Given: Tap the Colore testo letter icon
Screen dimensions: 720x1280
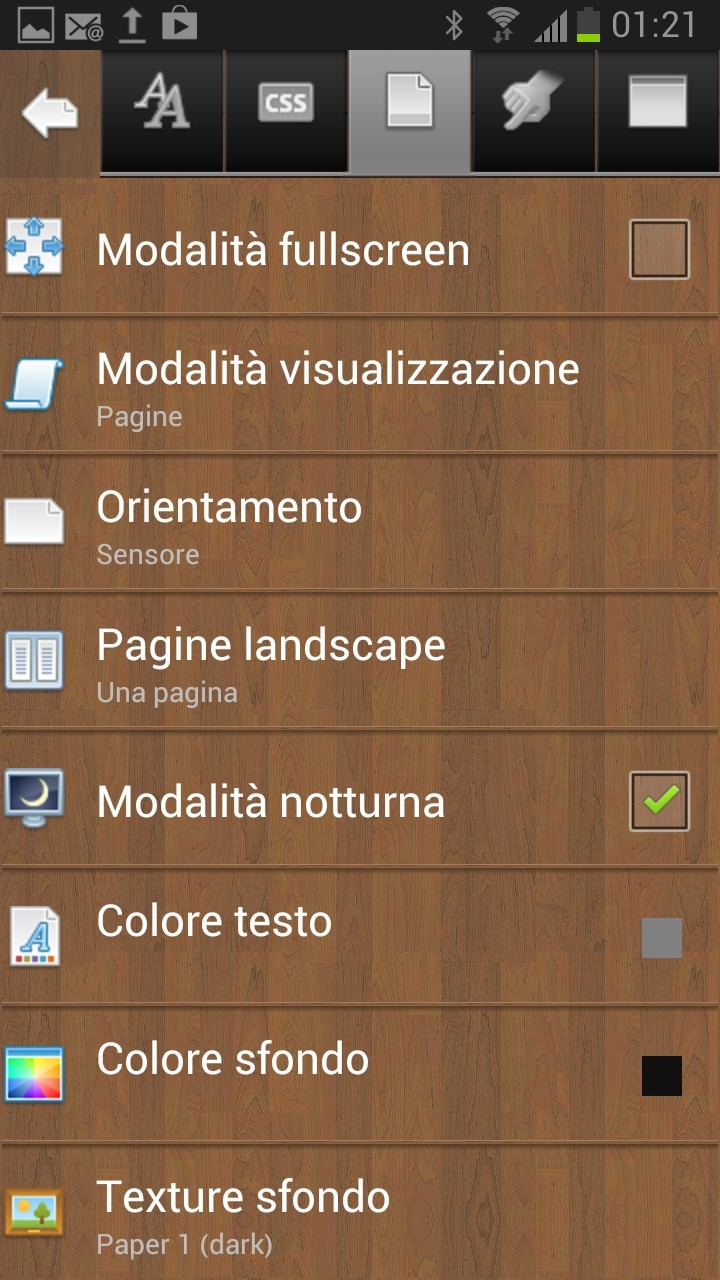Looking at the screenshot, I should click(34, 937).
